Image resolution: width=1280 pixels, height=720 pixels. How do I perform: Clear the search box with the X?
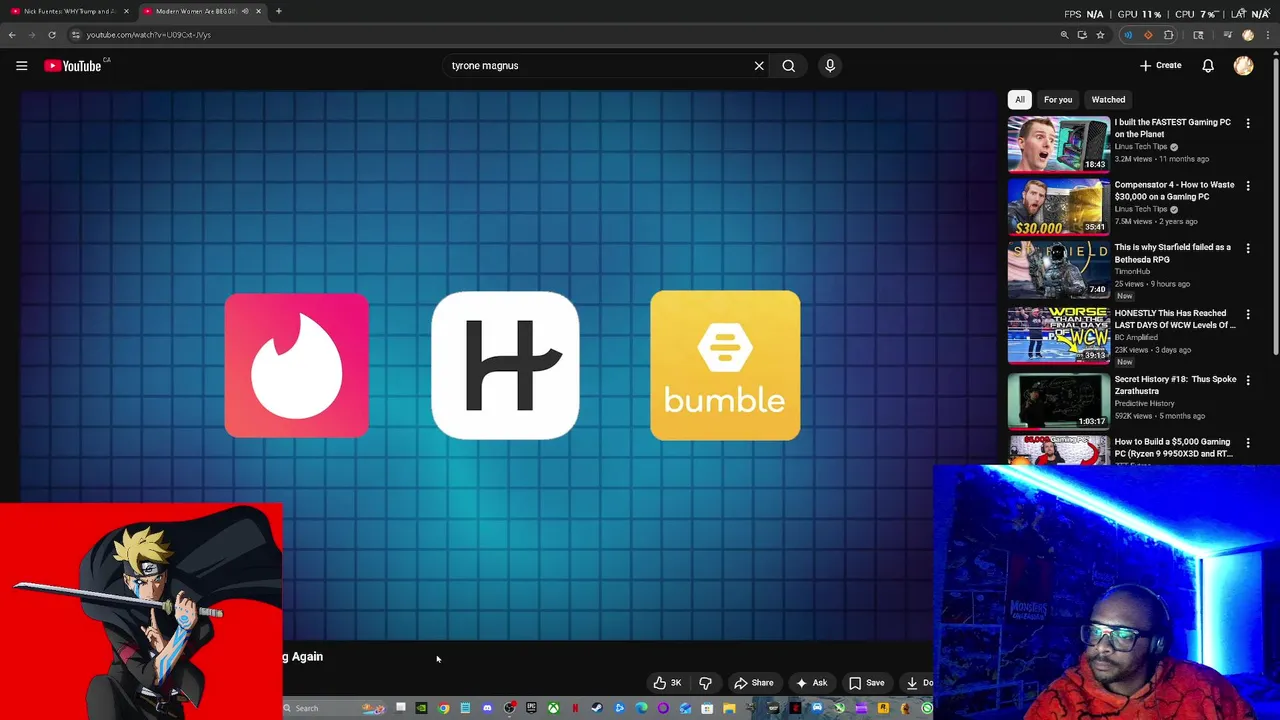[x=759, y=65]
